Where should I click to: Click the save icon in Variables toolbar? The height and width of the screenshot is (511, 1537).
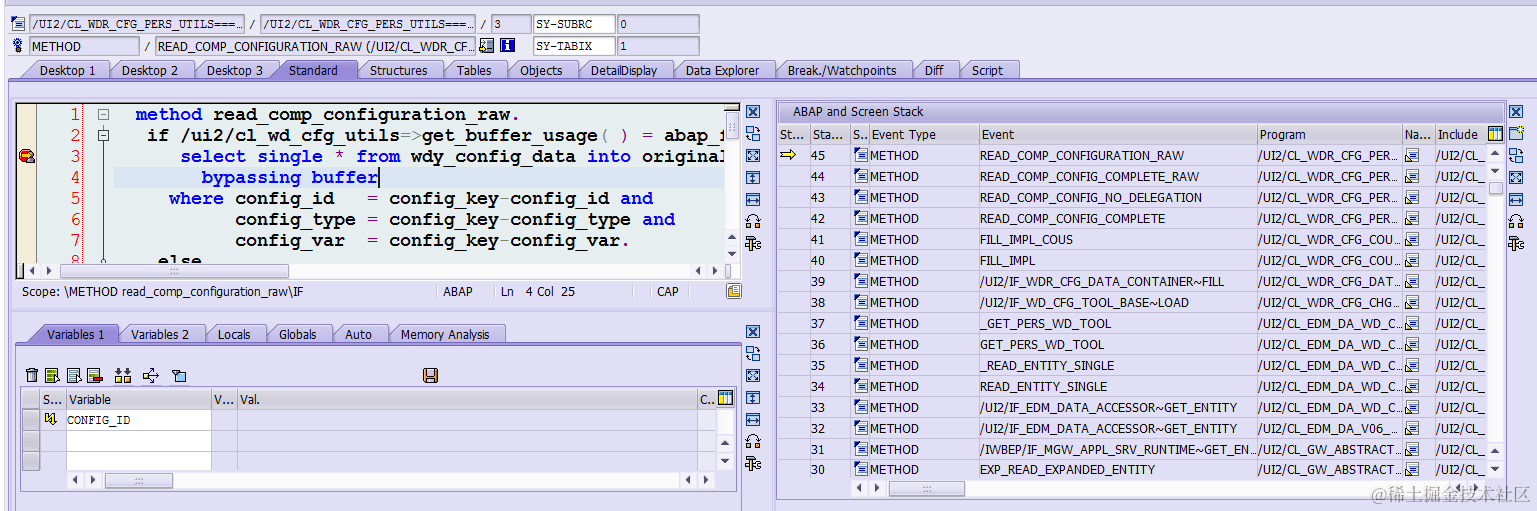[x=431, y=375]
